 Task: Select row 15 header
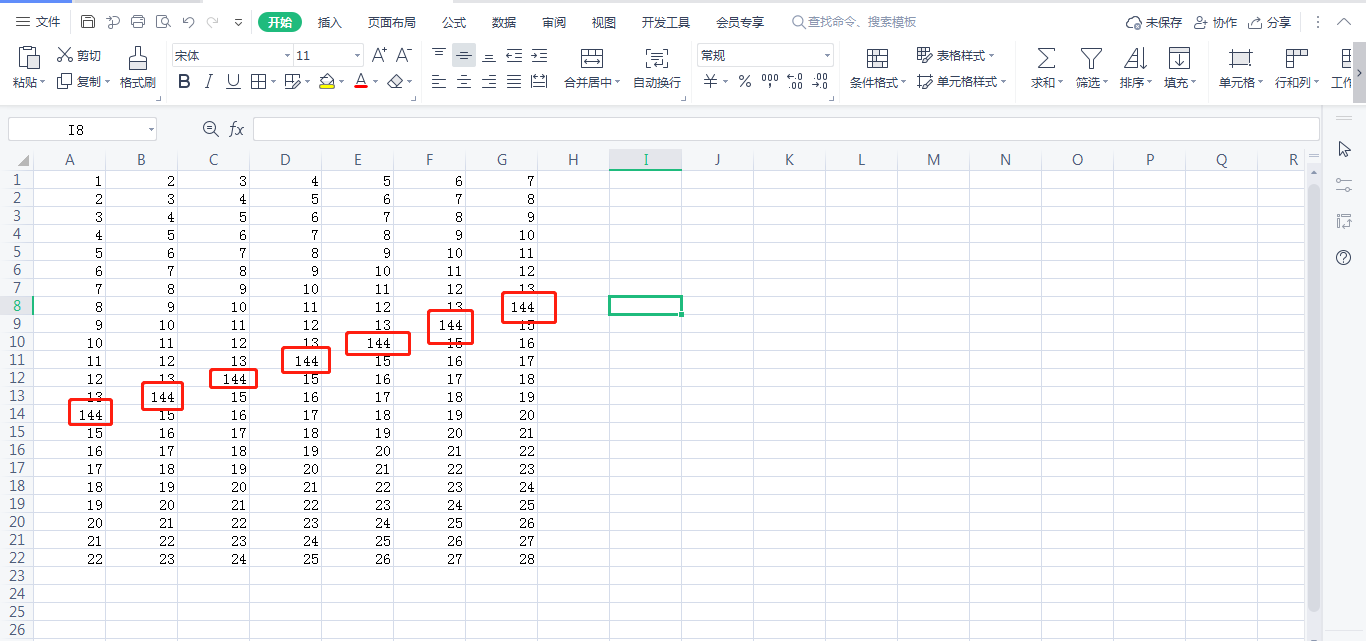[x=16, y=433]
